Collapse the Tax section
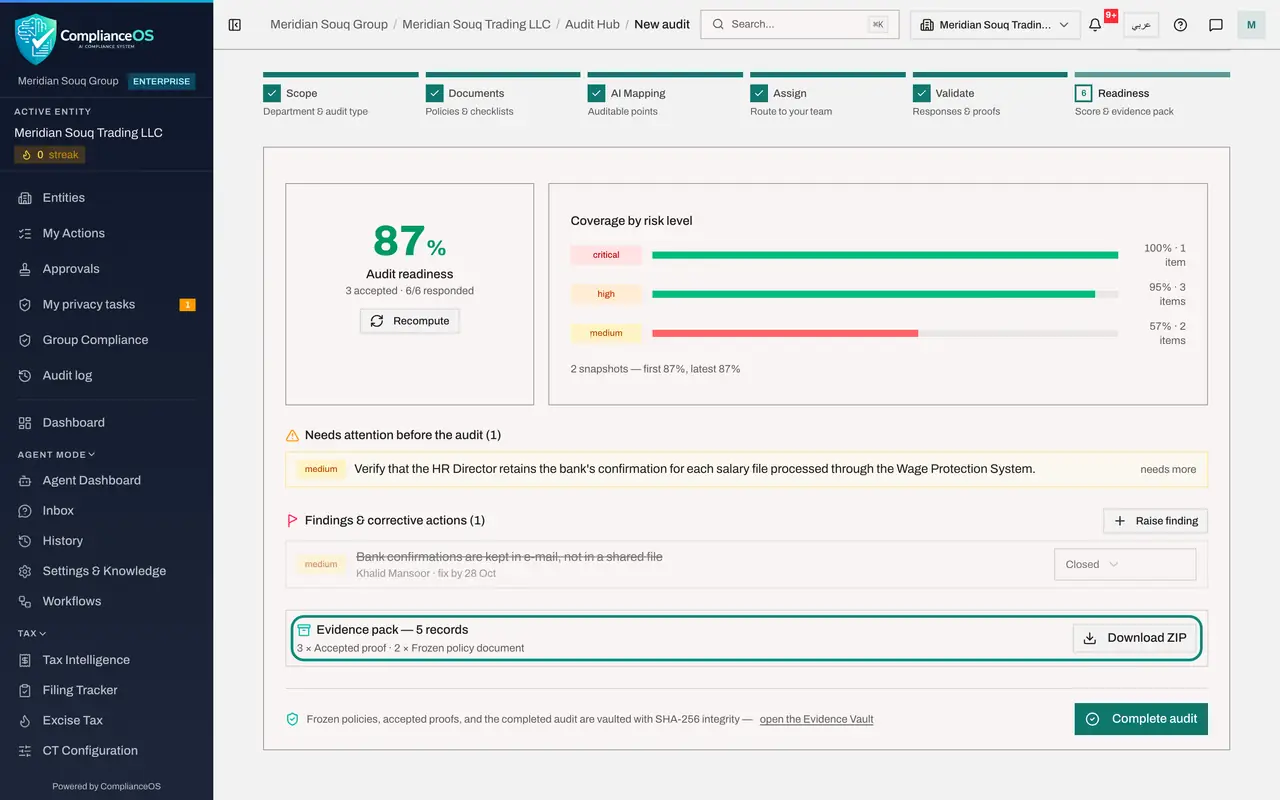Screen dimensions: 1280x800 point(32,633)
